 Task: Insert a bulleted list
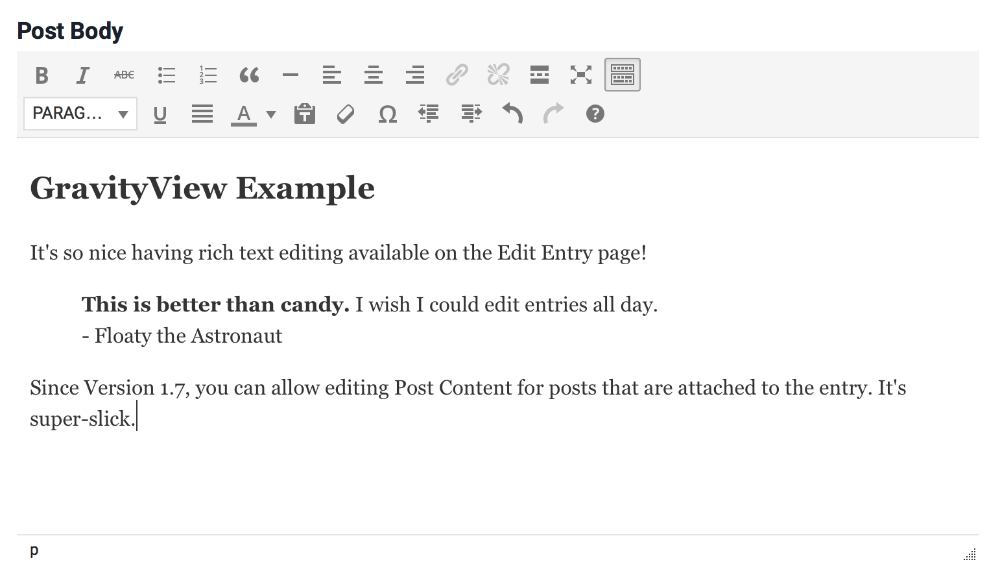pos(166,75)
